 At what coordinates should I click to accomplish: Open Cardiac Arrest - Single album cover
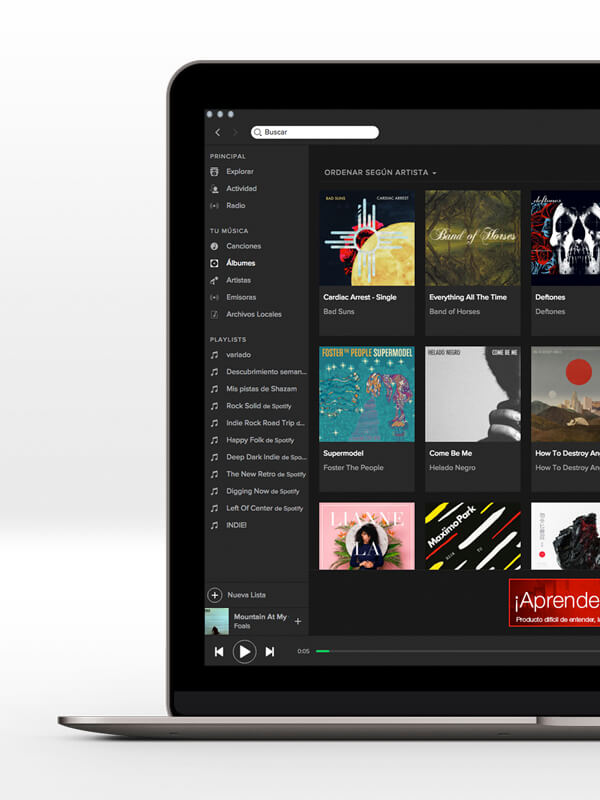pos(367,238)
